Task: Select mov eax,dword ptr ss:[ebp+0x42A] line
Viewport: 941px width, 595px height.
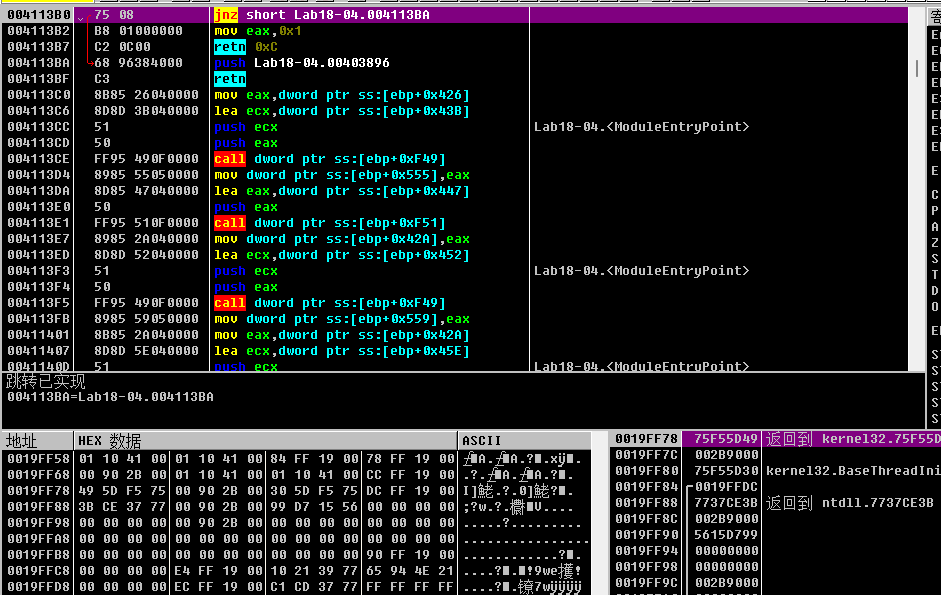Action: pos(341,335)
